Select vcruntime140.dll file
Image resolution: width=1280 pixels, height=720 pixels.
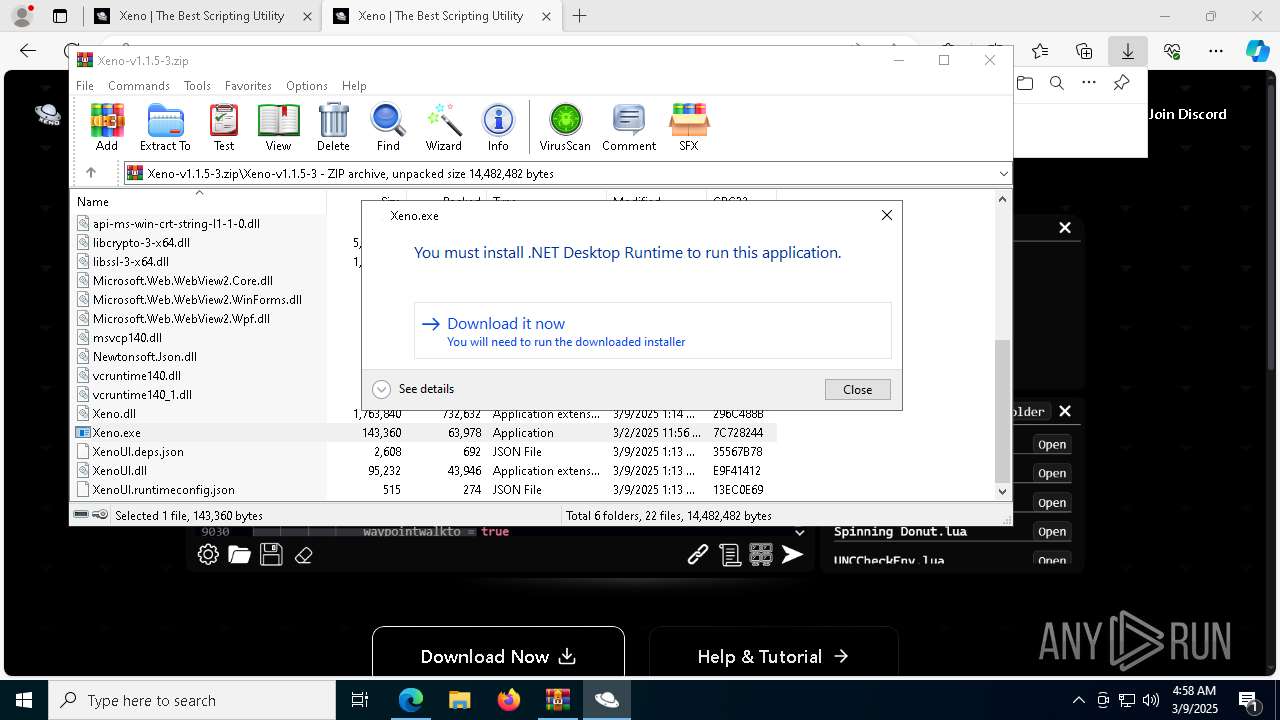click(137, 376)
